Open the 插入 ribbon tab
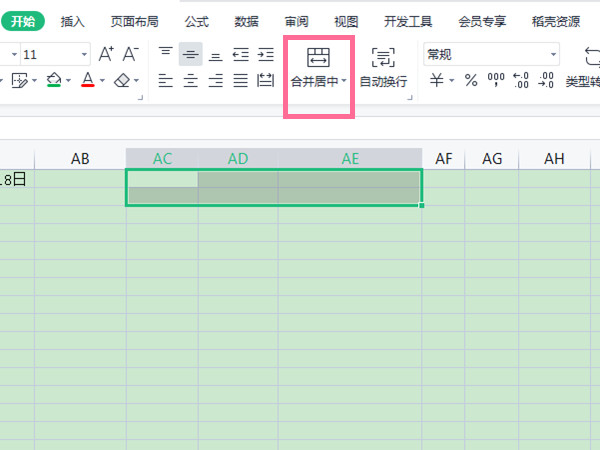Image resolution: width=600 pixels, height=450 pixels. tap(73, 21)
